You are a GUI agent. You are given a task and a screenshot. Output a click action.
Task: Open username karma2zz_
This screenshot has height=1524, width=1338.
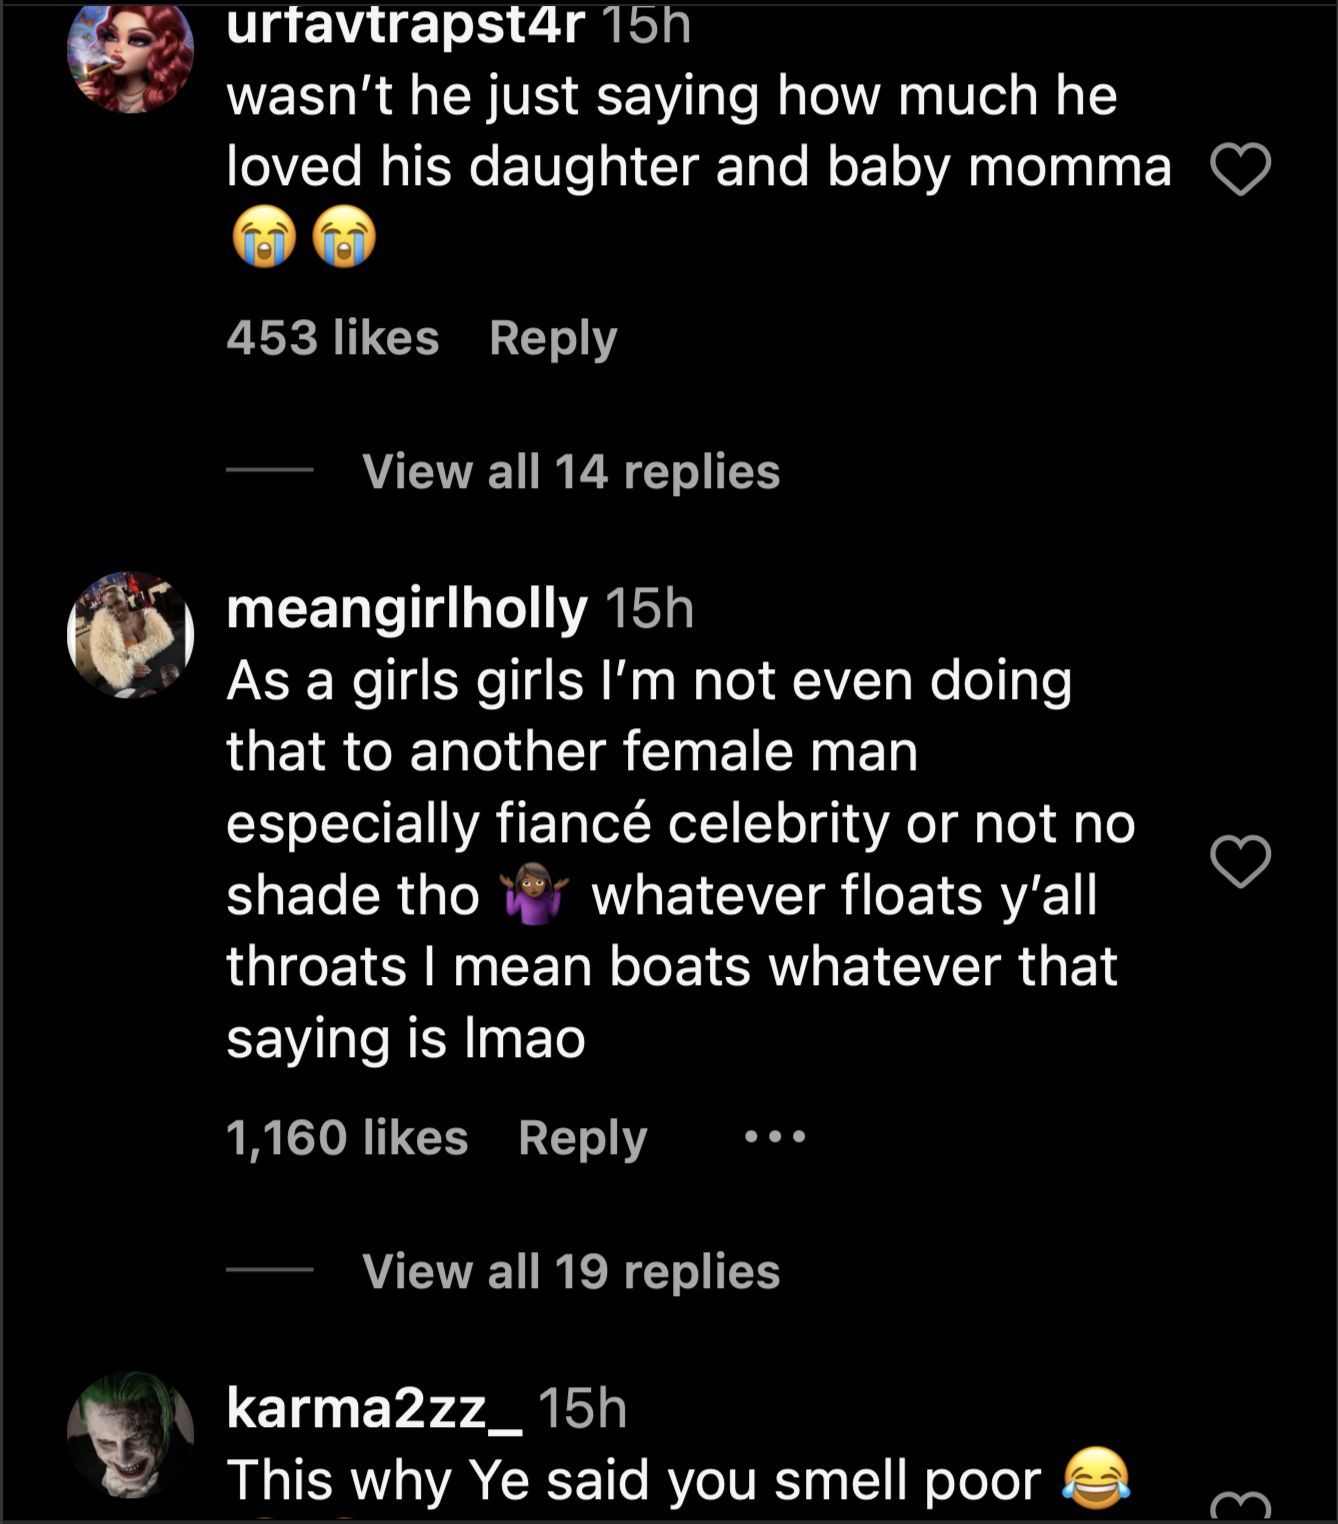click(374, 1408)
